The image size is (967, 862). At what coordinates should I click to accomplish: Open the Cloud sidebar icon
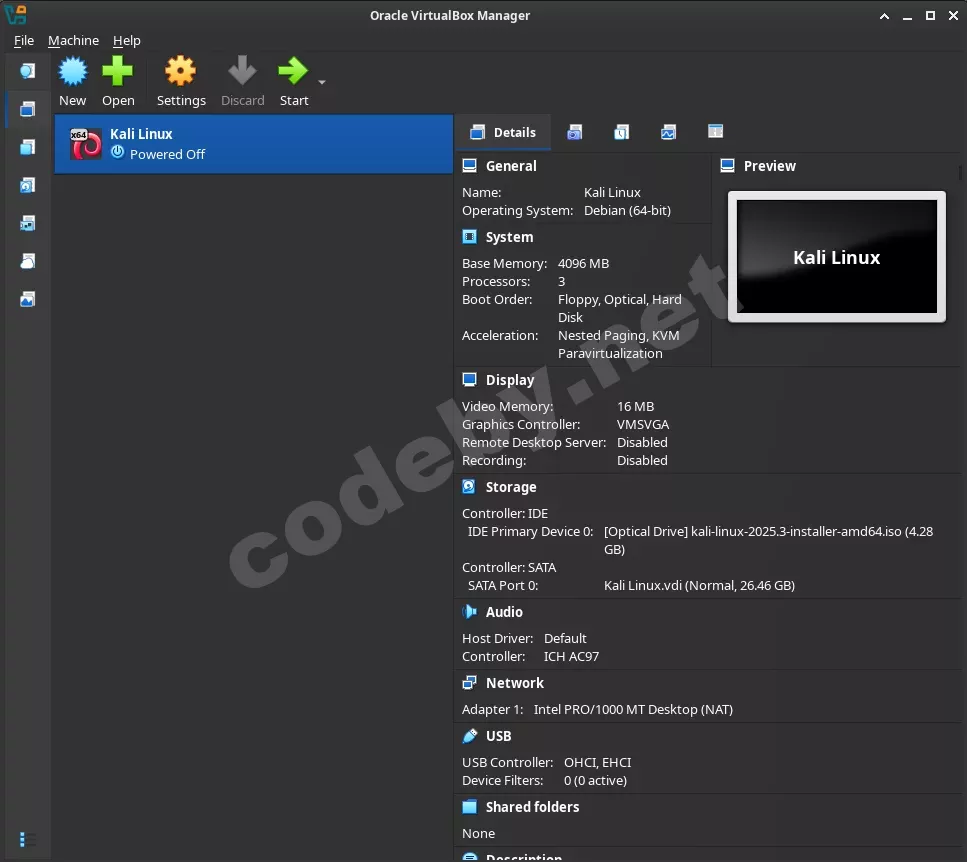(x=27, y=261)
